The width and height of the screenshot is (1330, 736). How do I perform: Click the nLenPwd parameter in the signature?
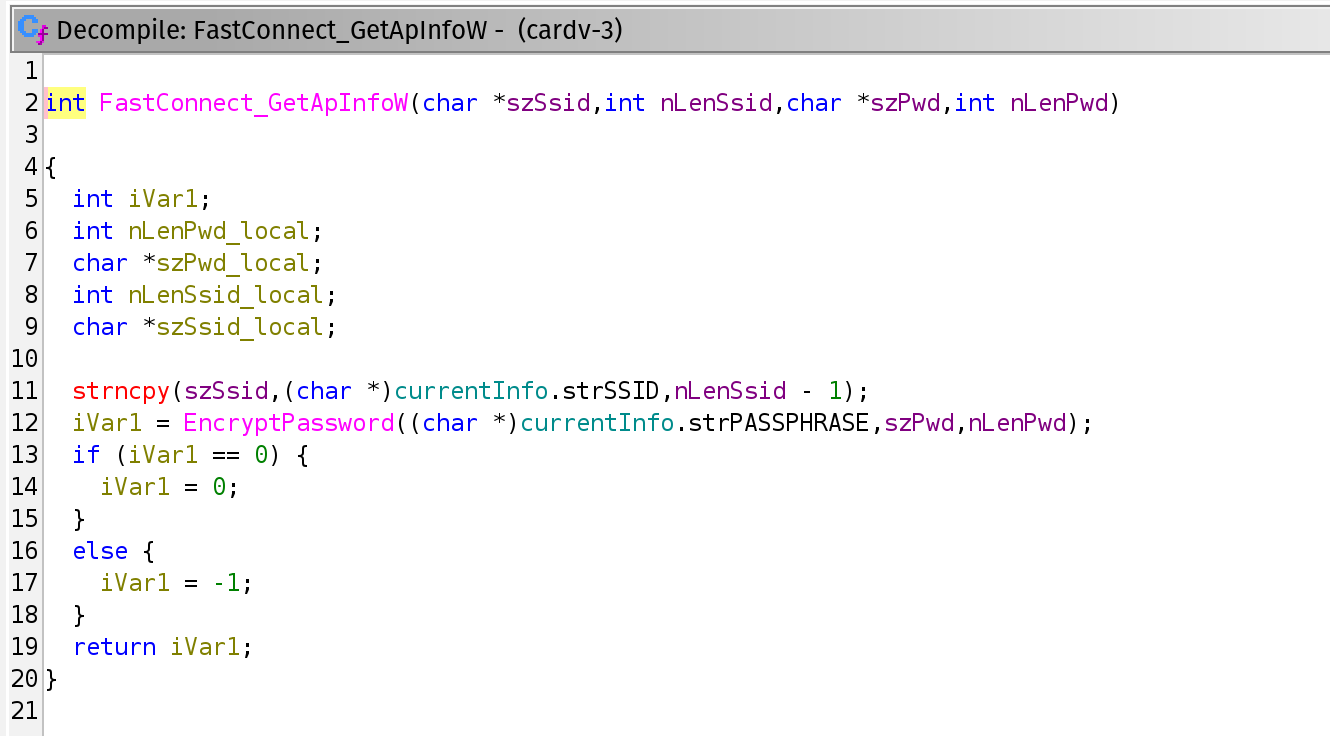pyautogui.click(x=1059, y=103)
